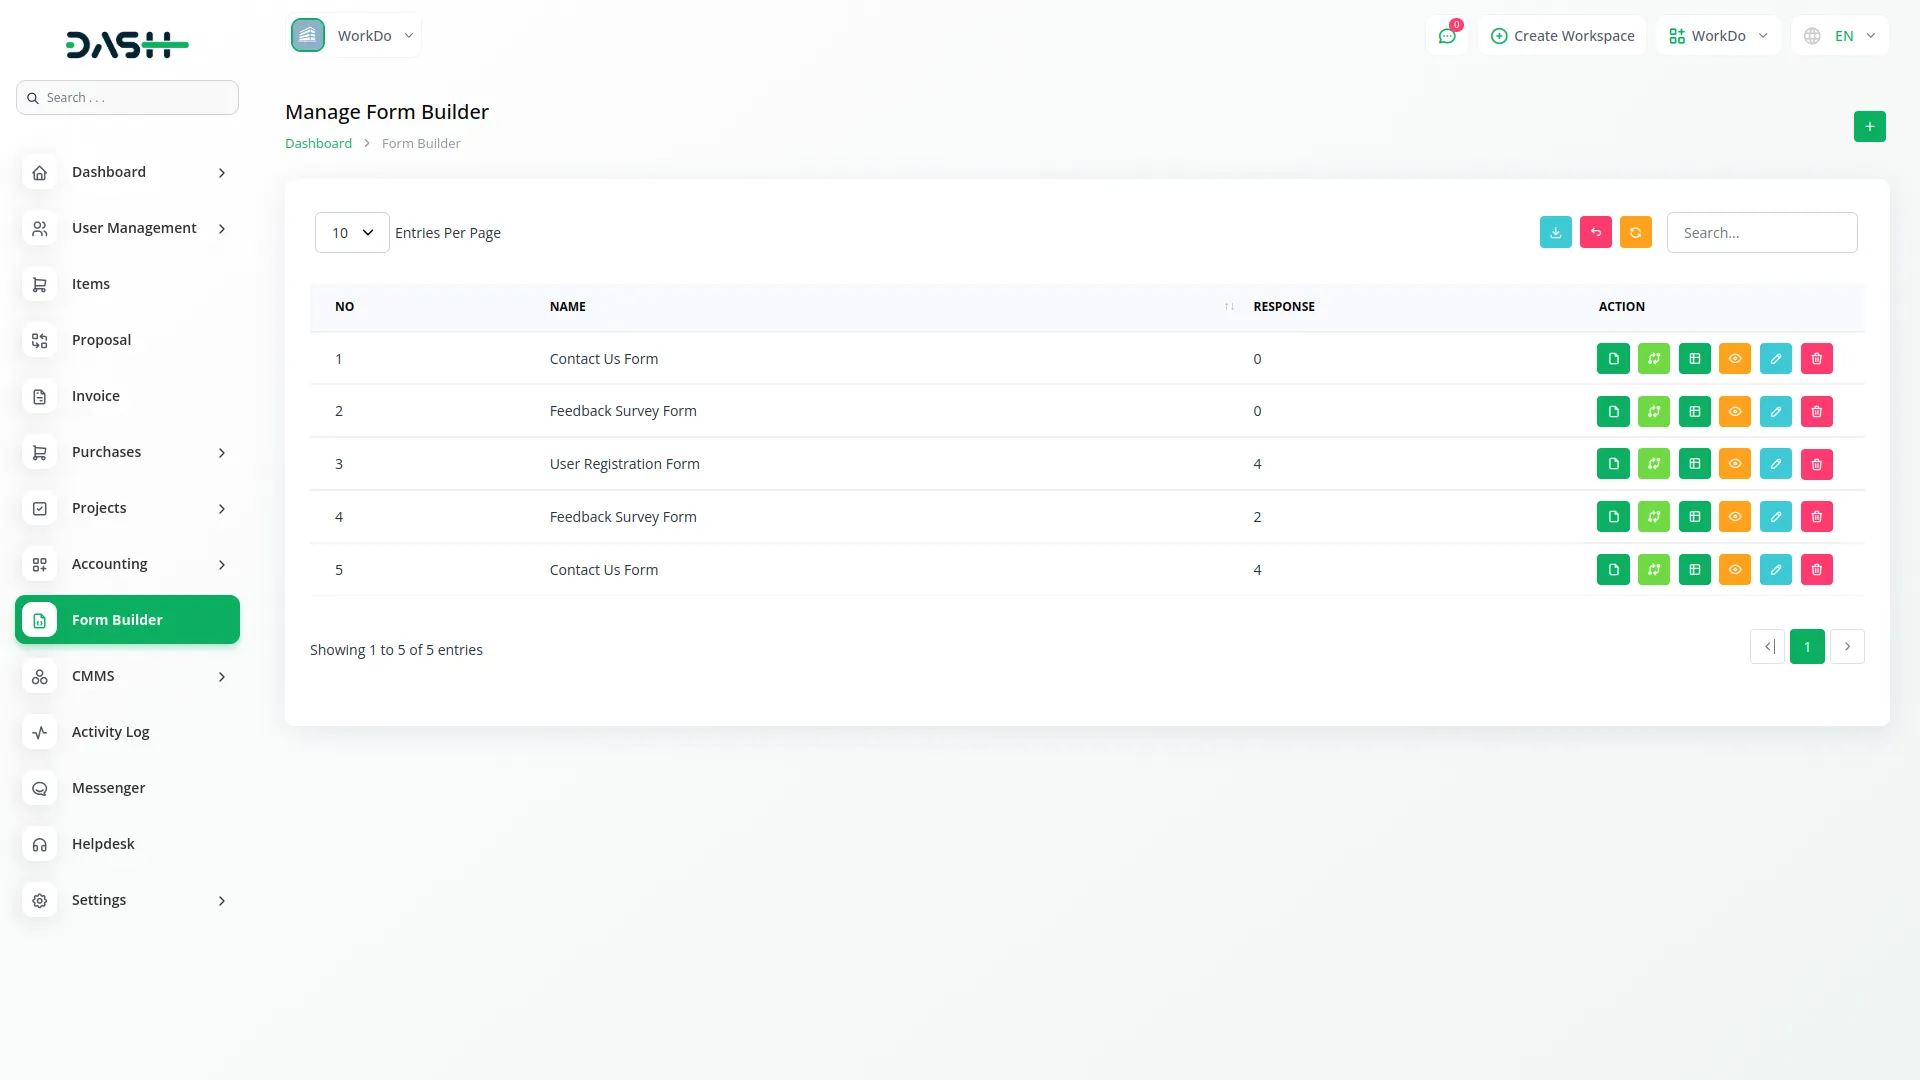Click the pink undo arrow icon
1920x1080 pixels.
[x=1595, y=232]
